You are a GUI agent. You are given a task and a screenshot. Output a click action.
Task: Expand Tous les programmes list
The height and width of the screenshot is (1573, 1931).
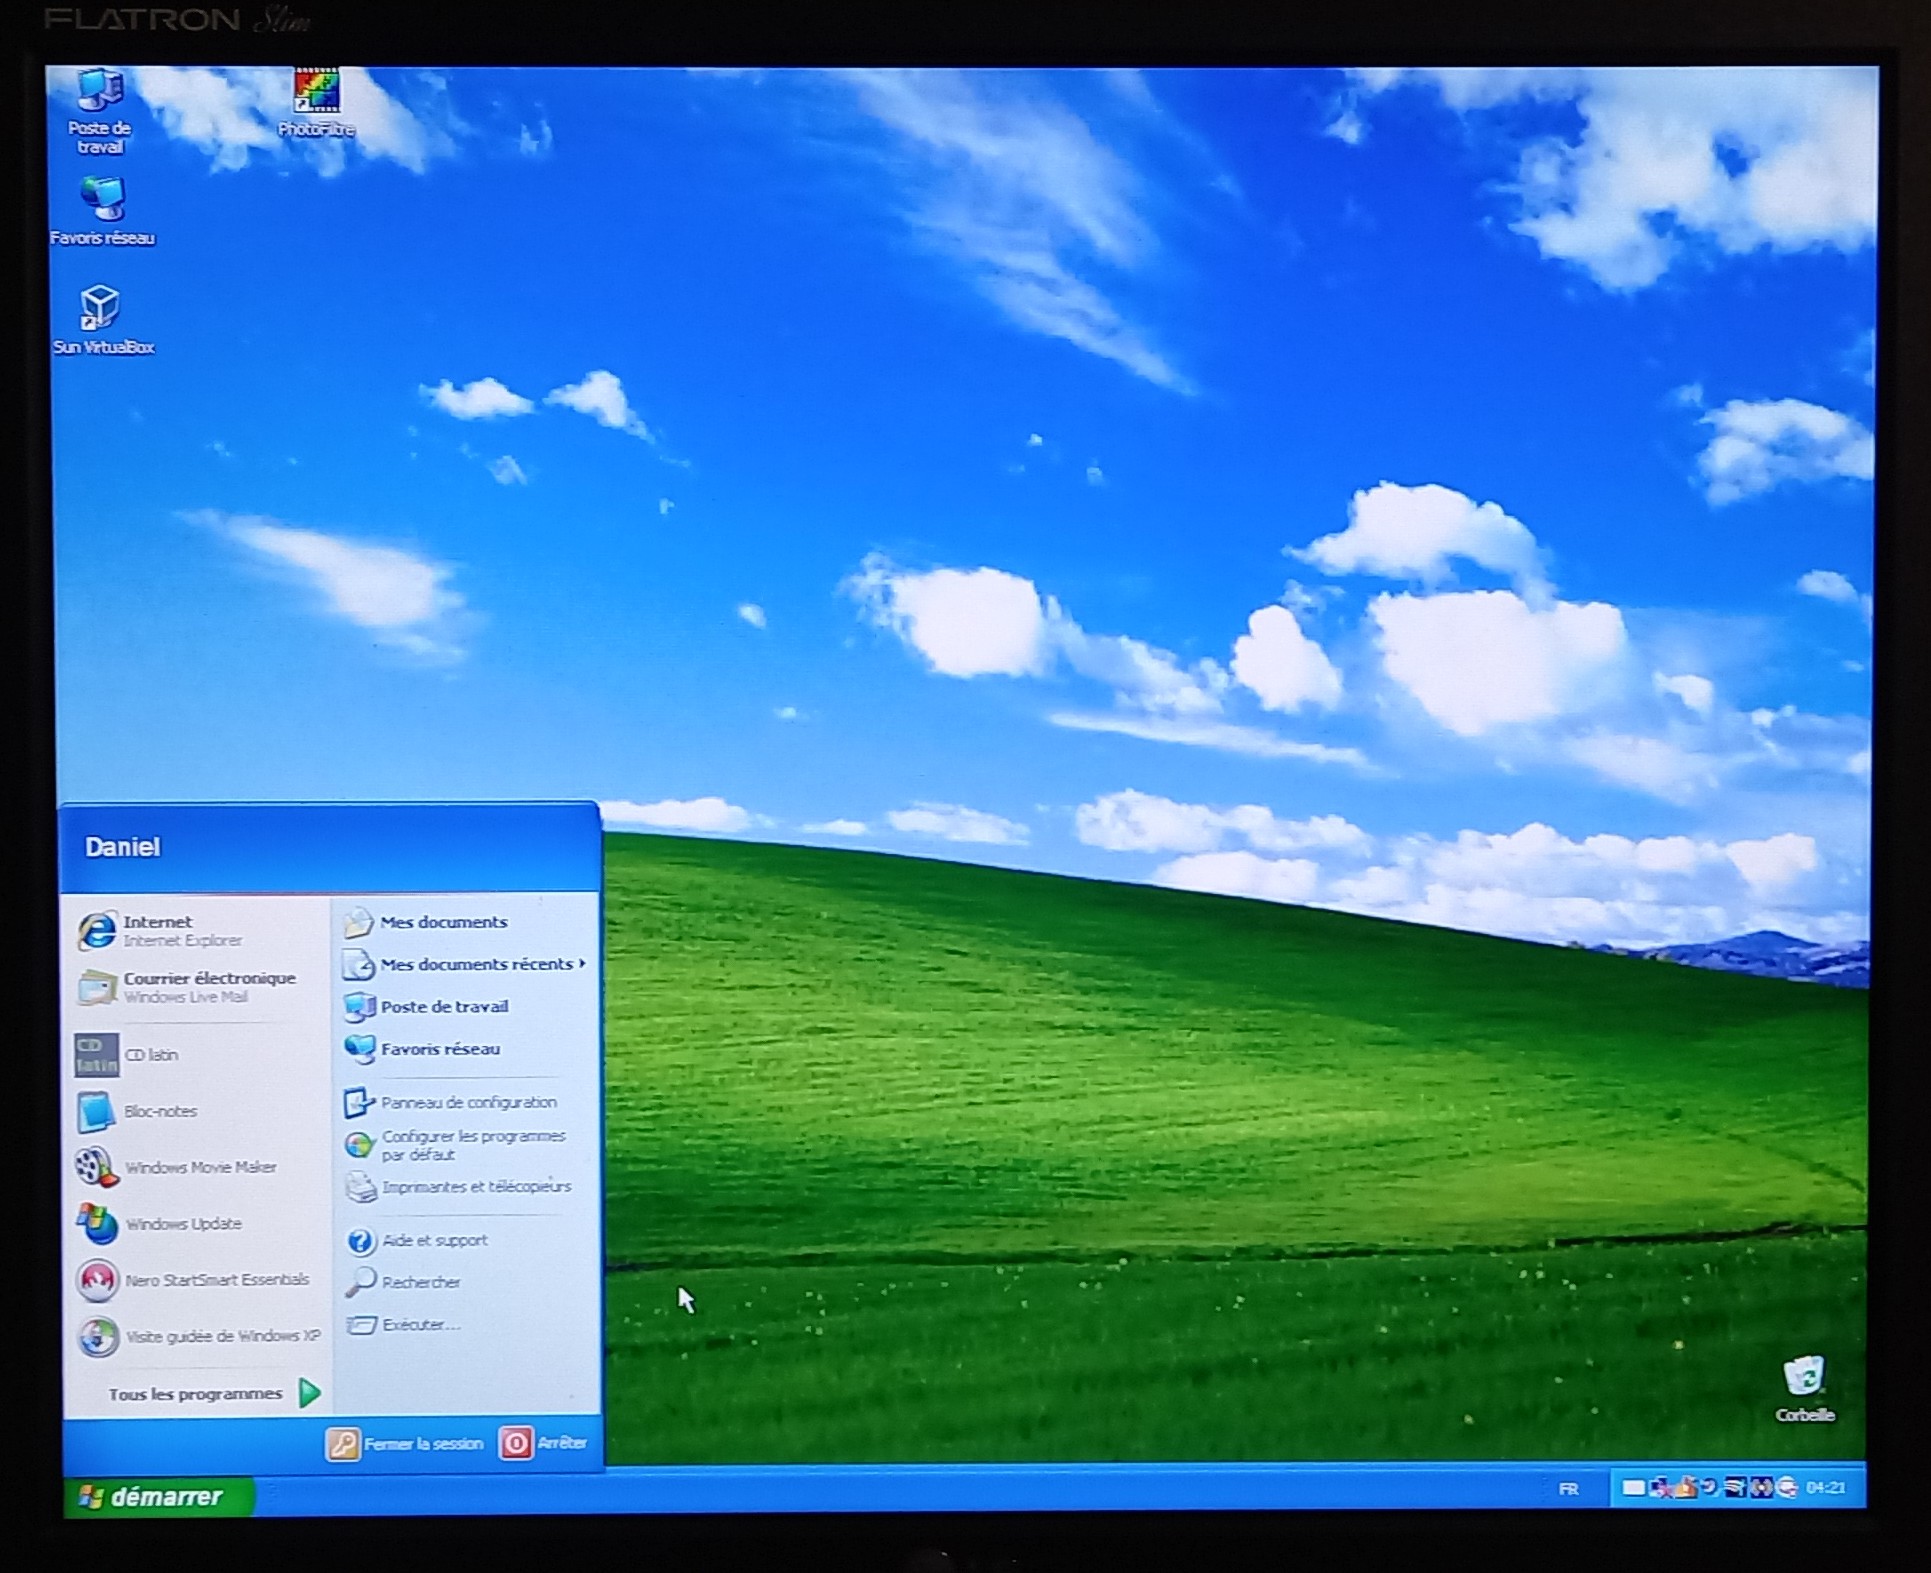click(213, 1393)
